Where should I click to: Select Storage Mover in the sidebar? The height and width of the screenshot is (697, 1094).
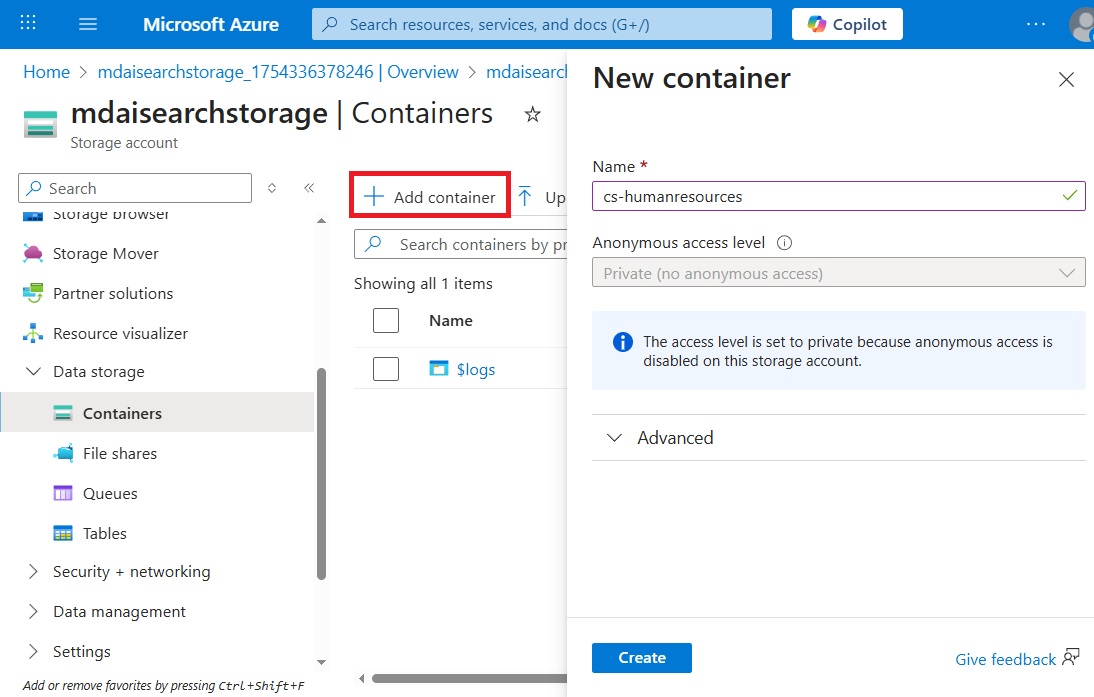point(103,253)
